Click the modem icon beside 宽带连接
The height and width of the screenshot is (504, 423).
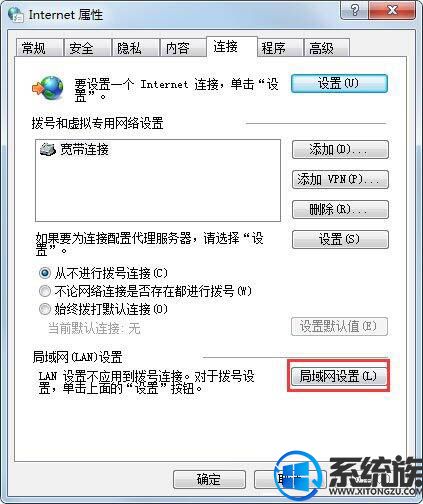(48, 149)
